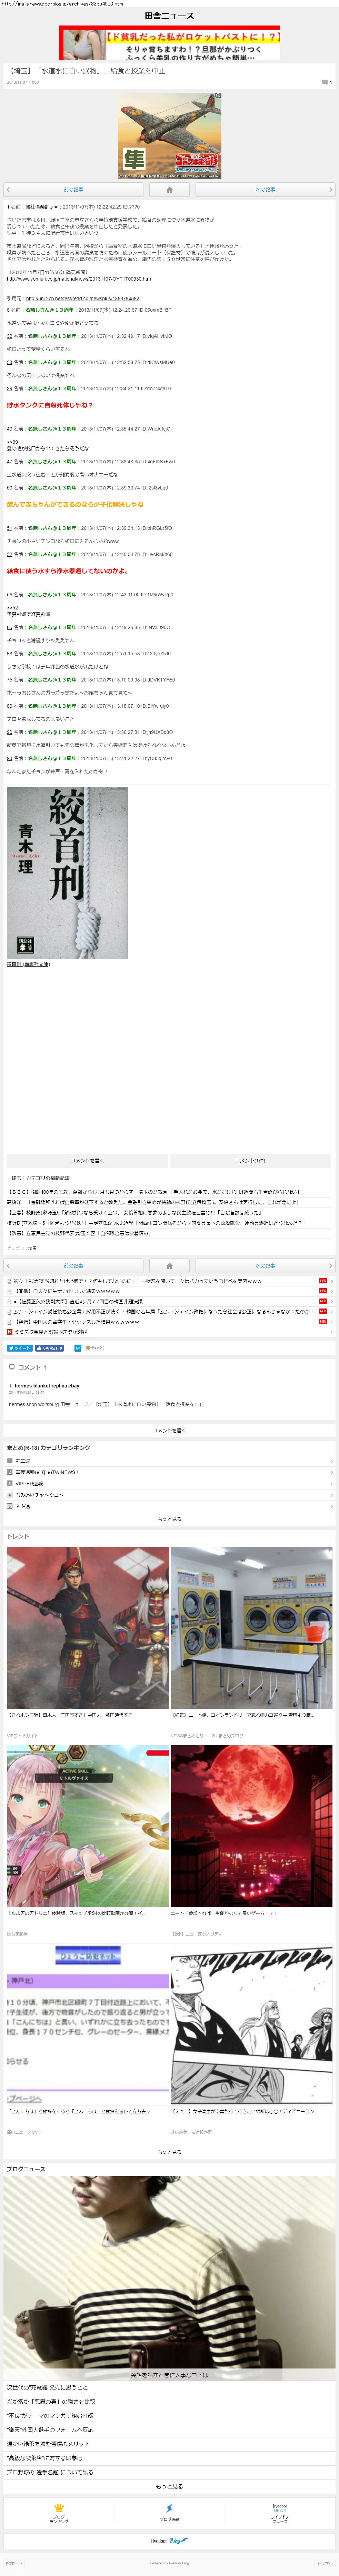Open the banner ad under the site title
The height and width of the screenshot is (2576, 339).
click(169, 43)
